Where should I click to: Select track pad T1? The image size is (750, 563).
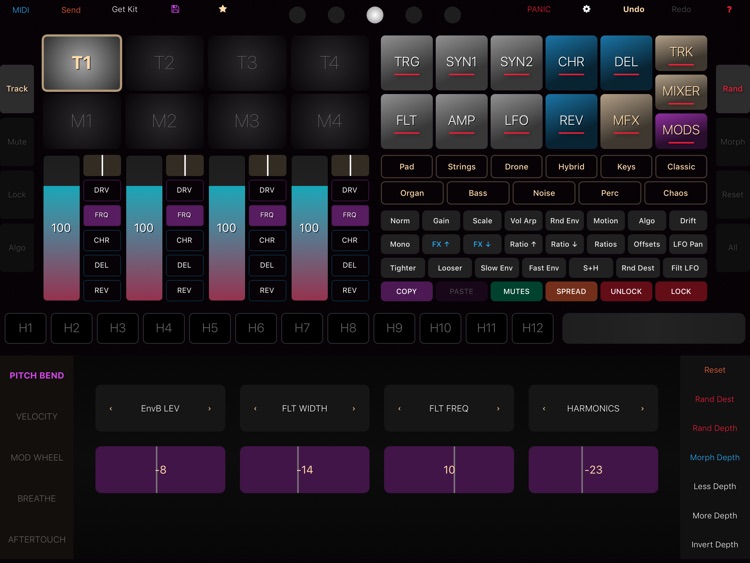click(x=82, y=63)
